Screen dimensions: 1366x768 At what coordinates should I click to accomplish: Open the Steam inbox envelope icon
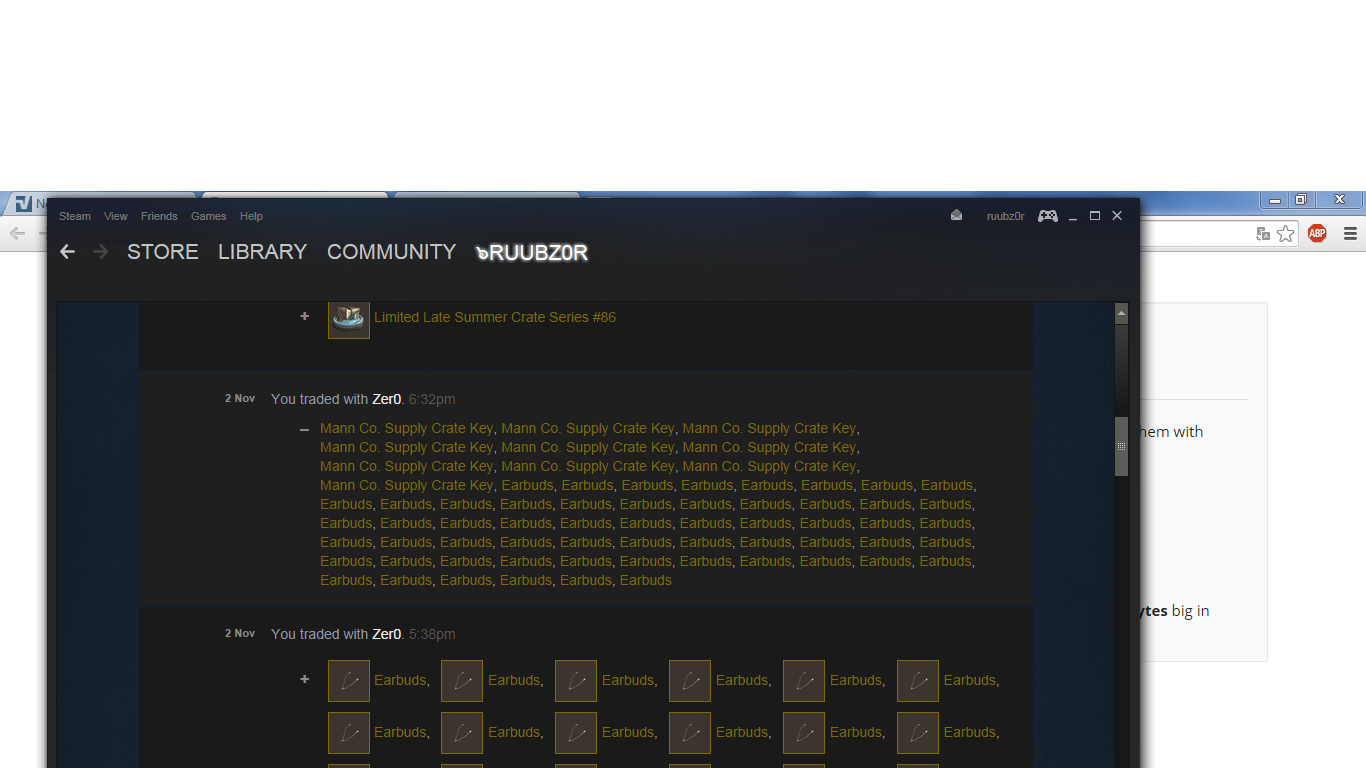(x=956, y=215)
